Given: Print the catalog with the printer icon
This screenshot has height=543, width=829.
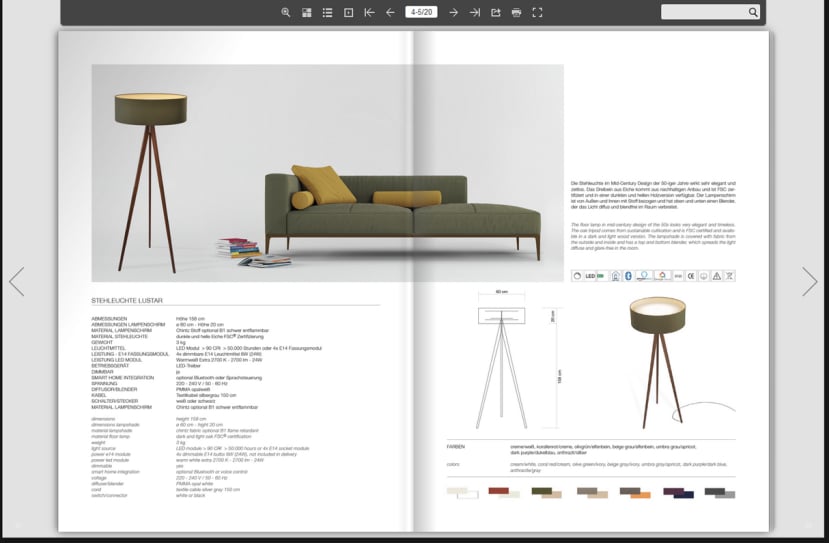Looking at the screenshot, I should (x=516, y=13).
